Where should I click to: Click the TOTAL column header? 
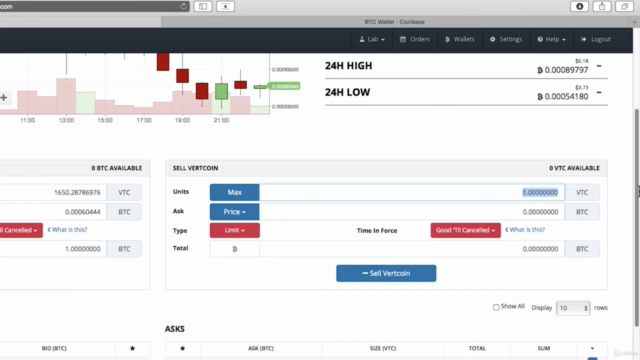(x=477, y=348)
